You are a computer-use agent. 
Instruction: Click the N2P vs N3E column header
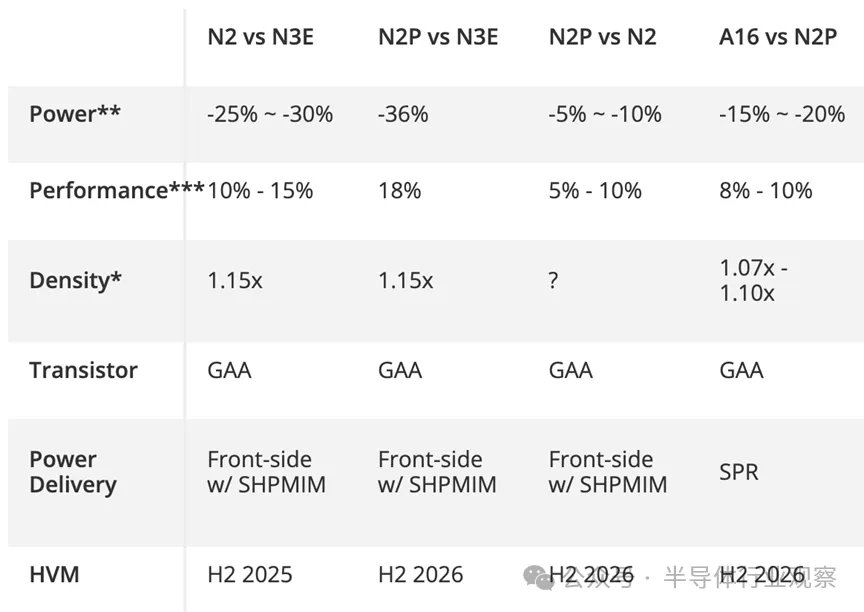[x=437, y=38]
